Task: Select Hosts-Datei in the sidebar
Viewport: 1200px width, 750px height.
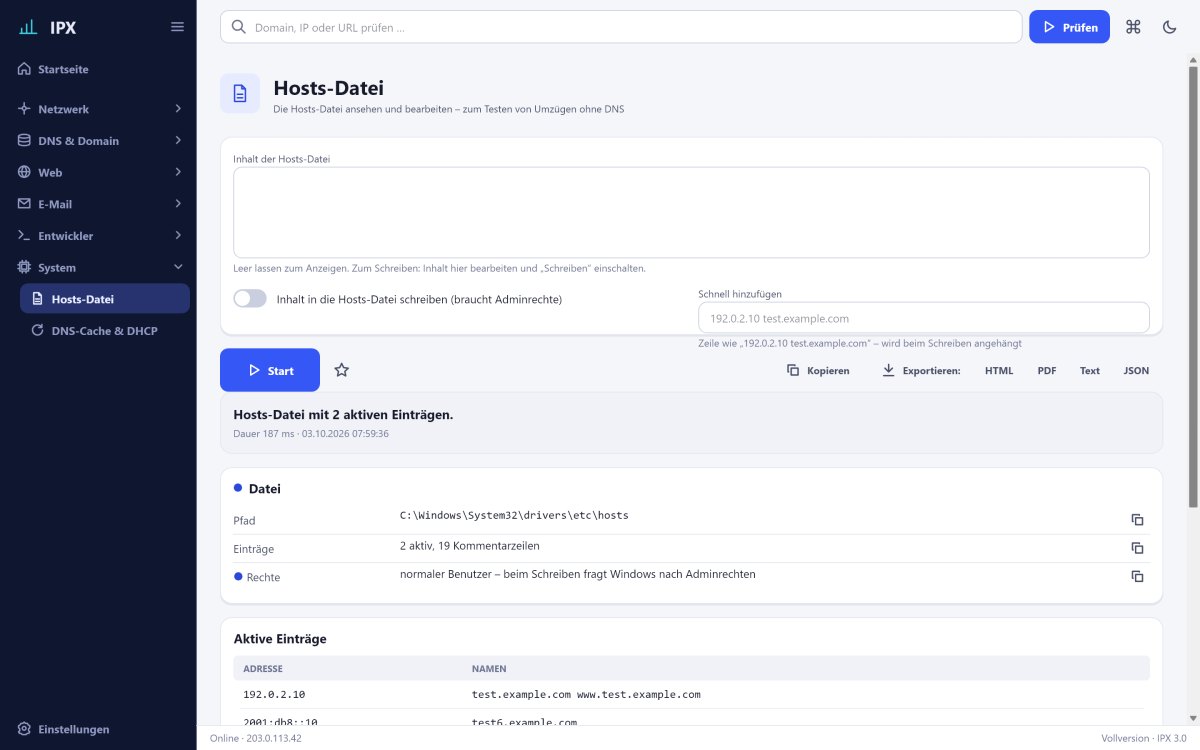Action: tap(105, 299)
